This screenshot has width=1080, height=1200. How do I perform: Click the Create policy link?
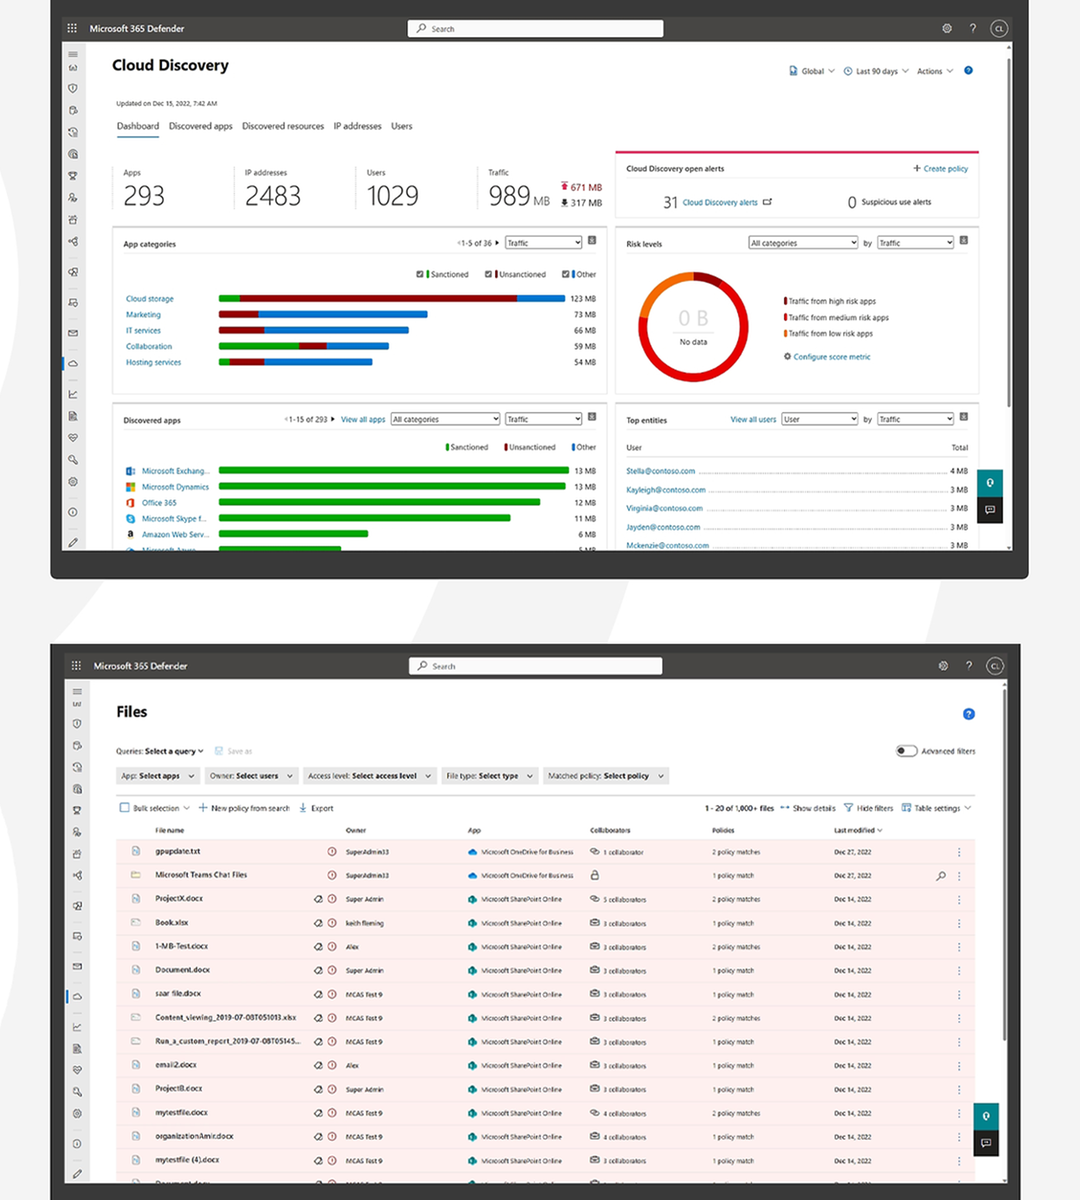click(940, 169)
